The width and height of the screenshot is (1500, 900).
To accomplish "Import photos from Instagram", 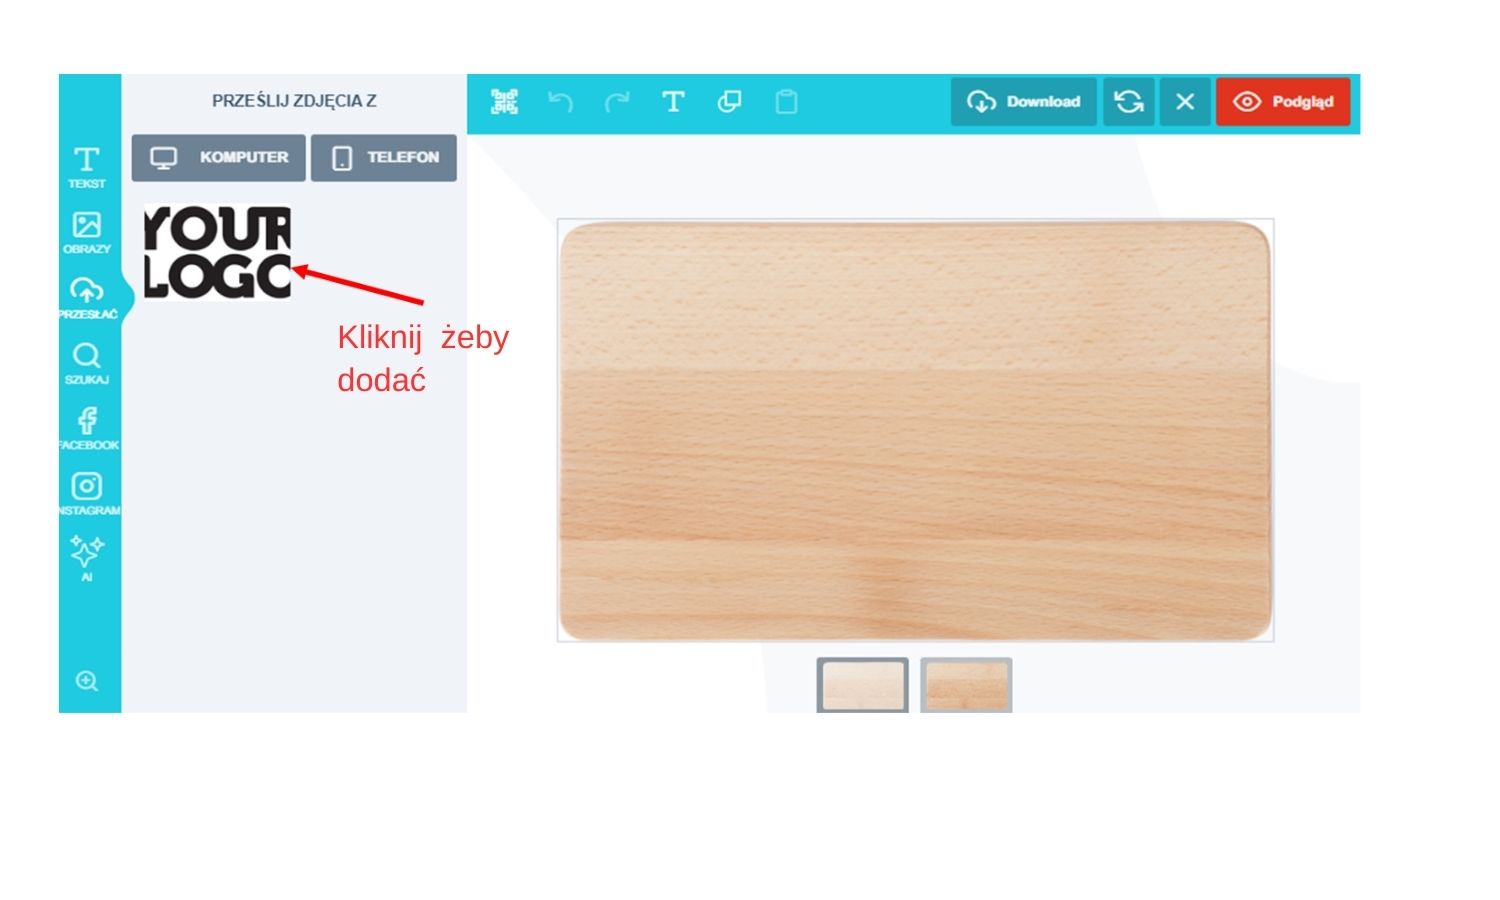I will [x=87, y=493].
